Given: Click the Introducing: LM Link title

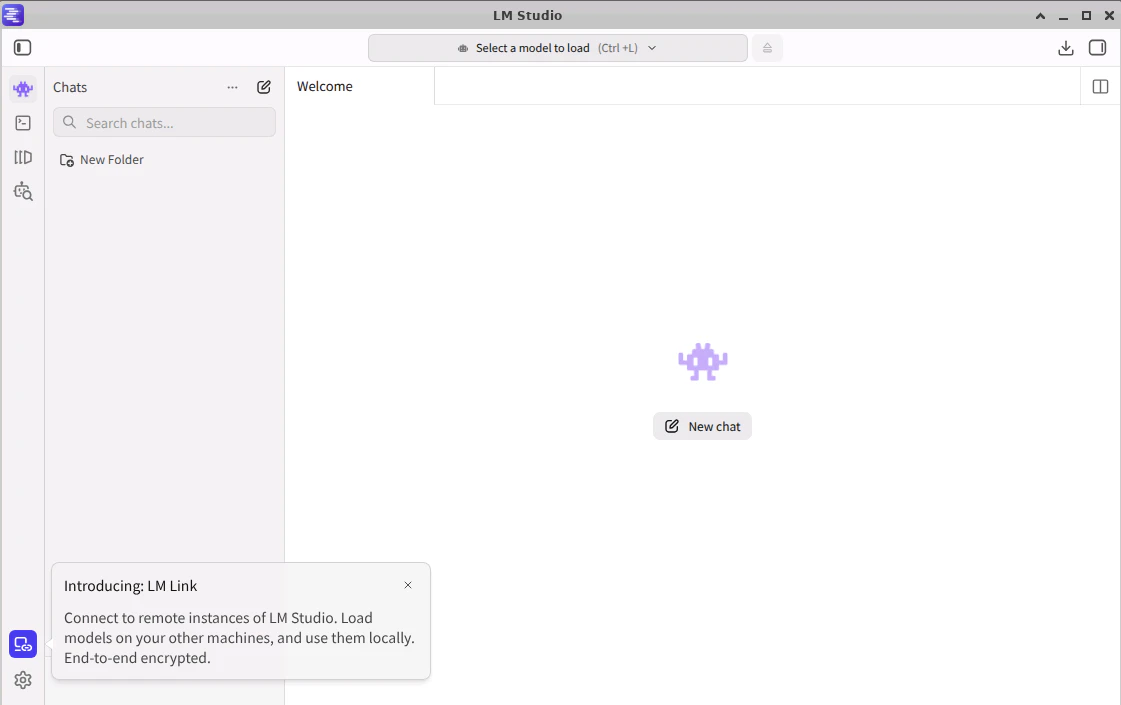Looking at the screenshot, I should coord(130,586).
